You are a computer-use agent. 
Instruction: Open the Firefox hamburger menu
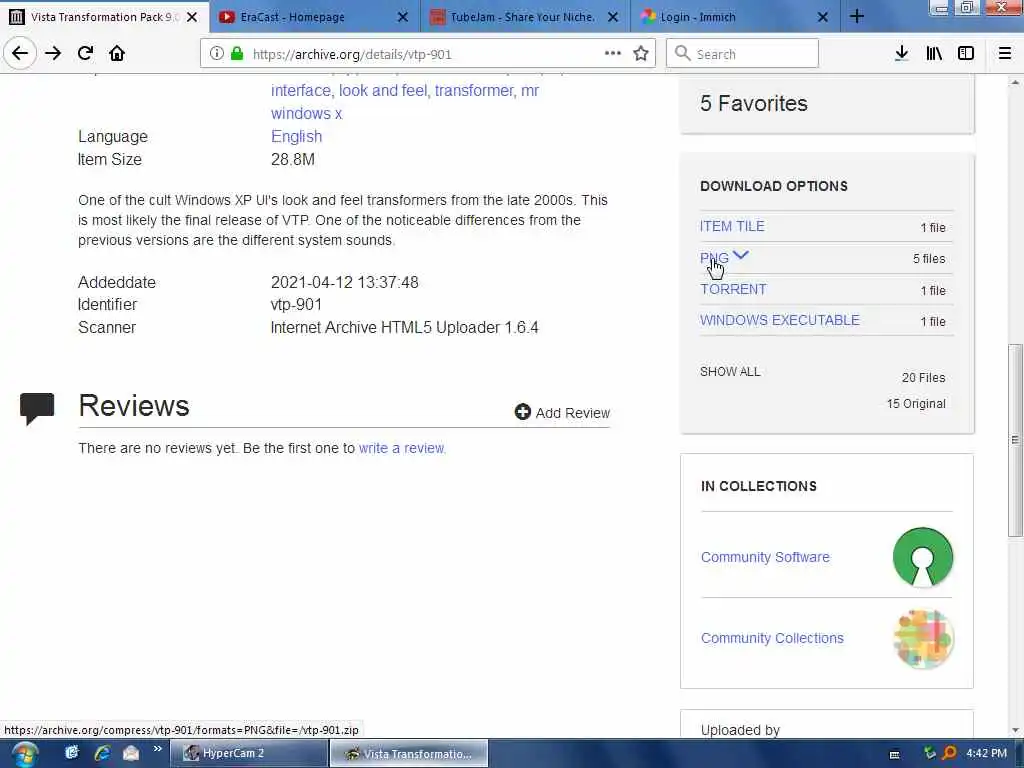click(1004, 54)
